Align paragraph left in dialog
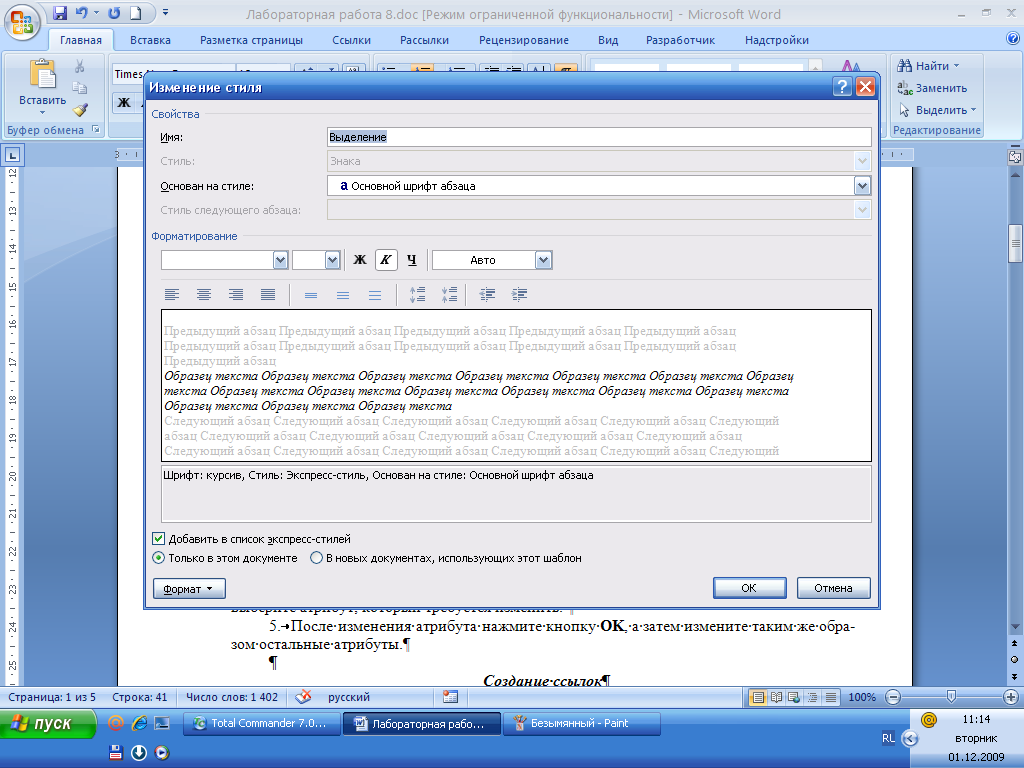The width and height of the screenshot is (1024, 768). 172,295
